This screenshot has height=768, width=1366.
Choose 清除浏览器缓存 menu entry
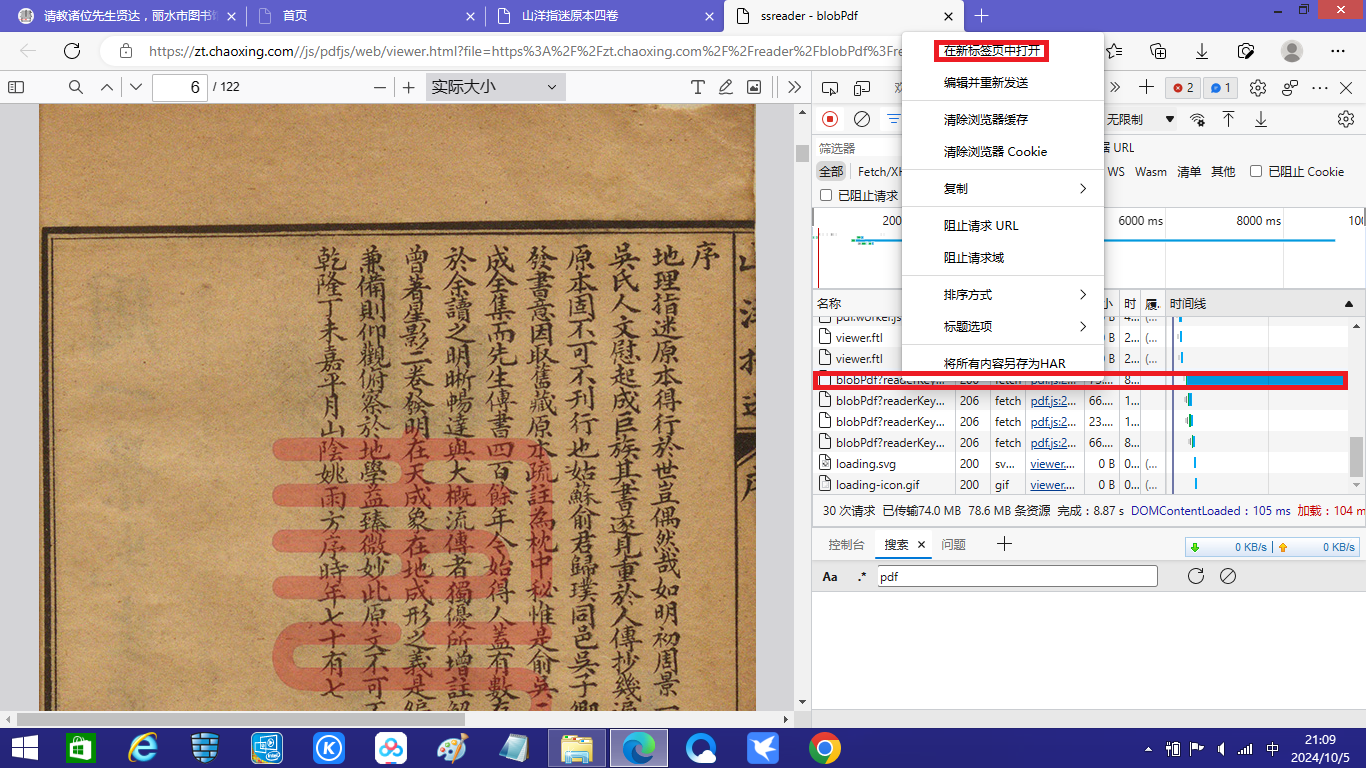coord(1003,119)
